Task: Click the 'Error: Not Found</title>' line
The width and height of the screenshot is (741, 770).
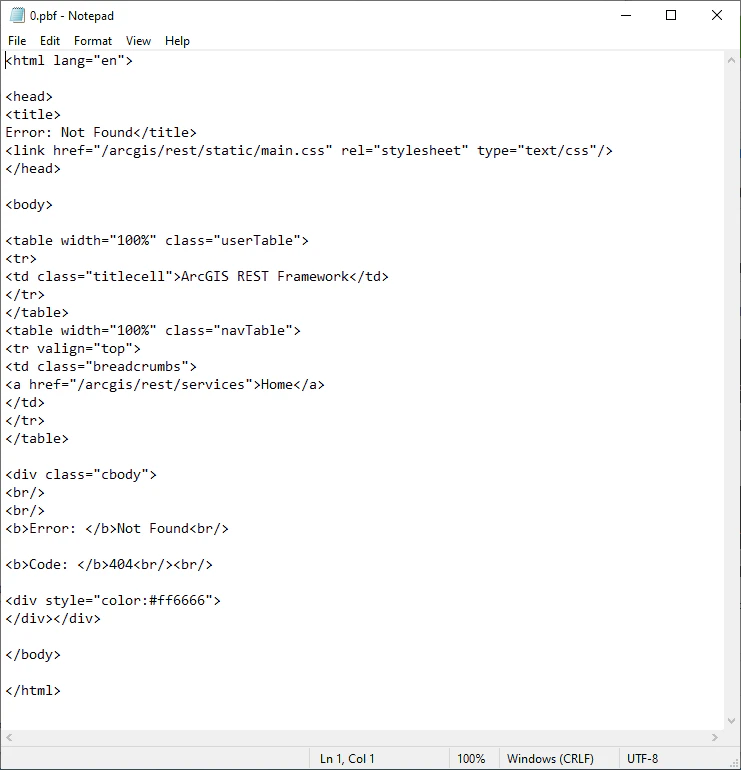Action: click(x=101, y=133)
